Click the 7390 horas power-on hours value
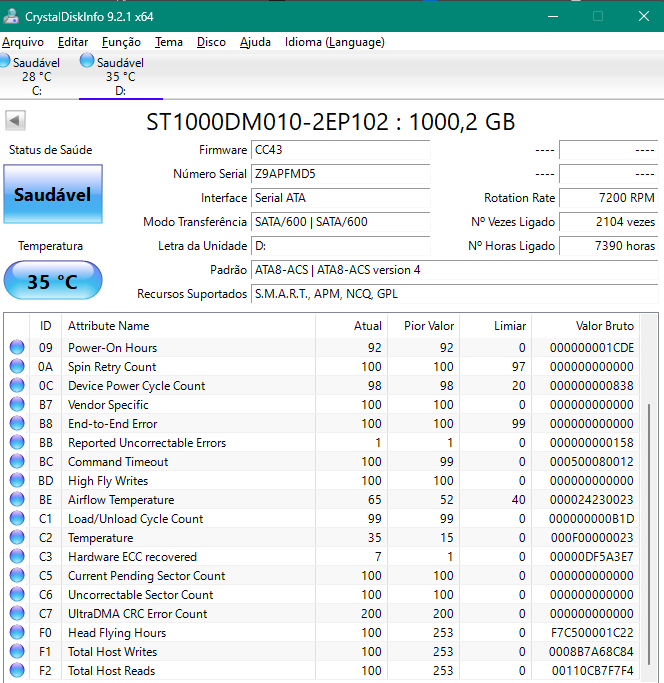This screenshot has height=683, width=664. point(608,246)
